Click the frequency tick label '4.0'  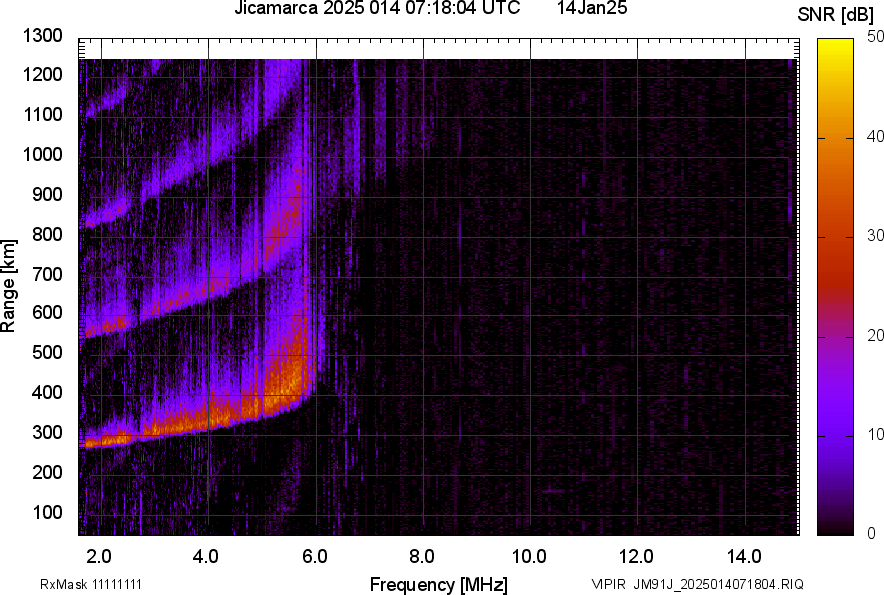(x=206, y=557)
